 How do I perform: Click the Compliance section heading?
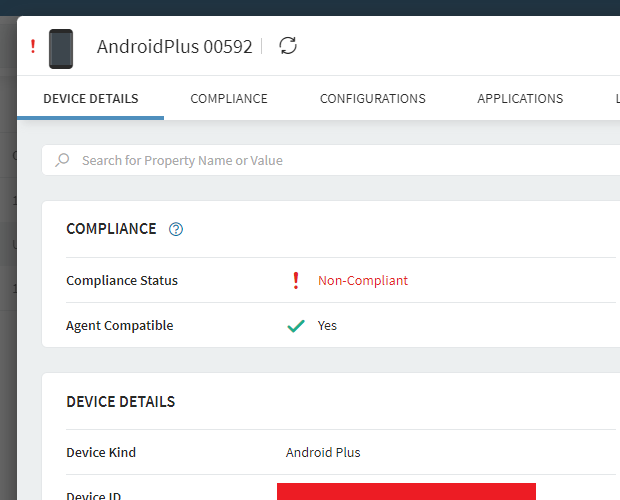click(x=111, y=229)
